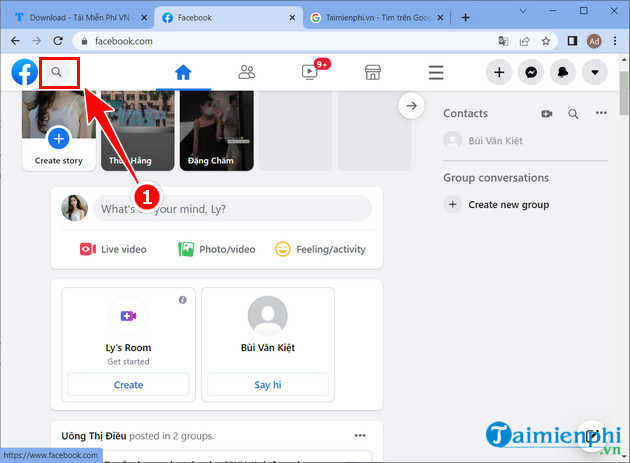Add a Photo/video to post
The image size is (630, 463).
[x=217, y=249]
